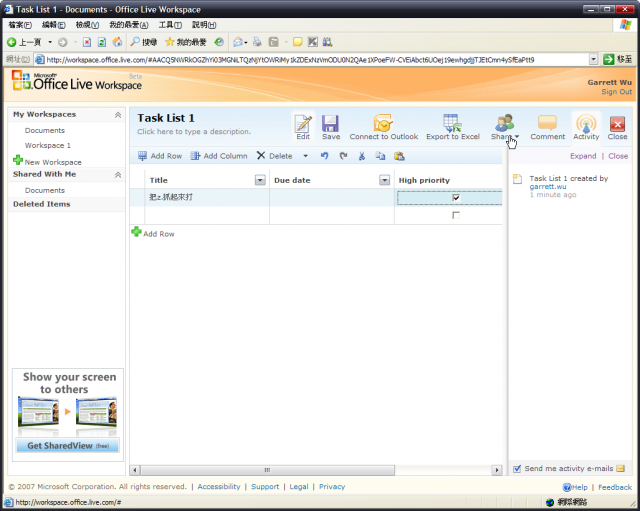The image size is (640, 511).
Task: Toggle Send me activity e-mails checkbox
Action: [x=517, y=469]
